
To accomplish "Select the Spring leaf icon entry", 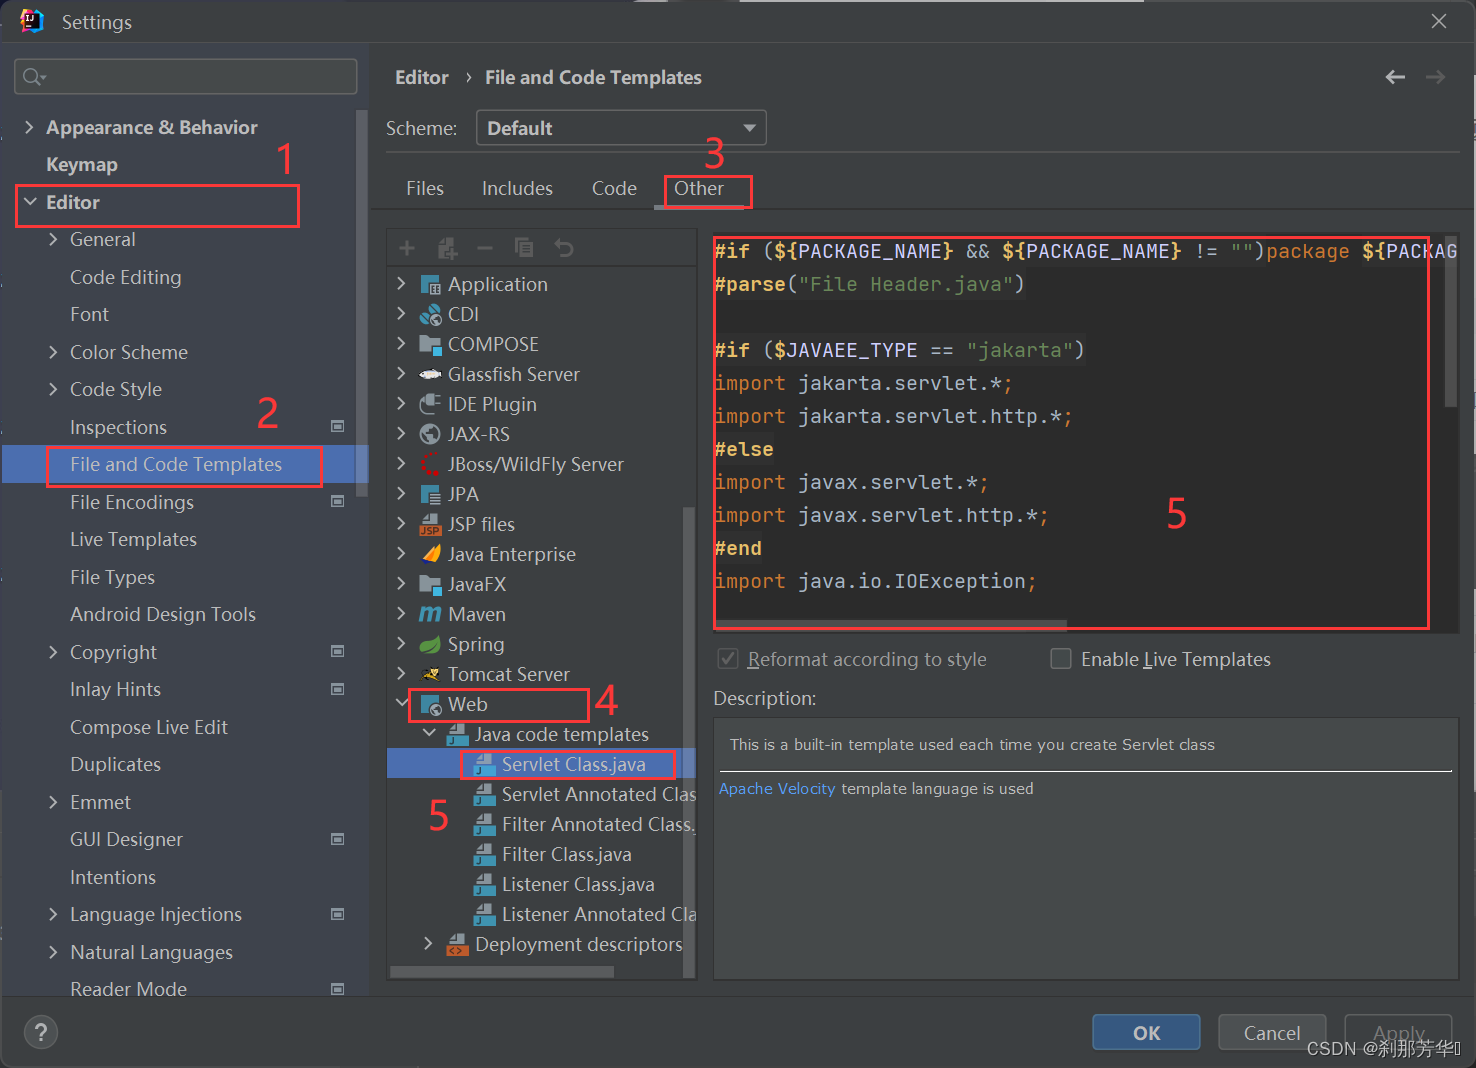I will click(x=430, y=644).
